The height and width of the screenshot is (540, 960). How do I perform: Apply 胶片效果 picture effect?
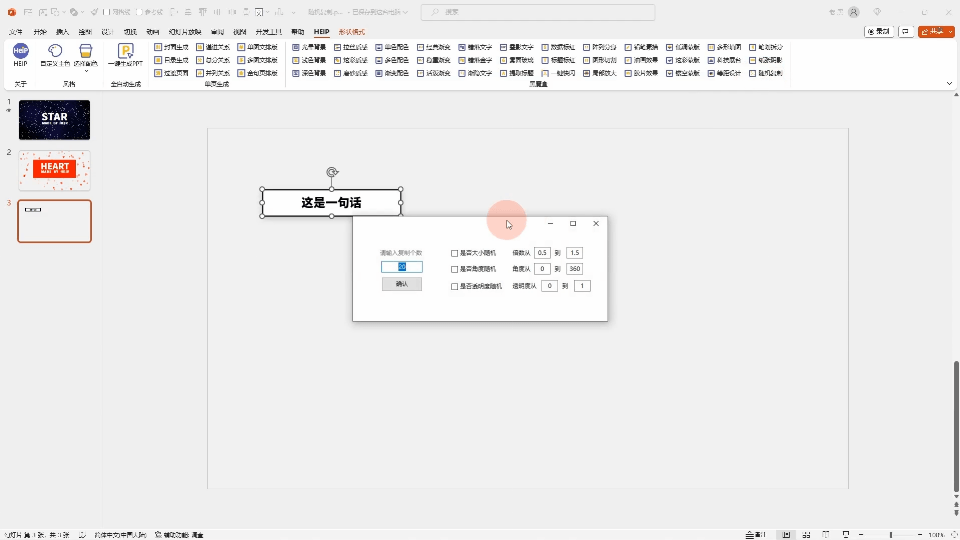[641, 73]
